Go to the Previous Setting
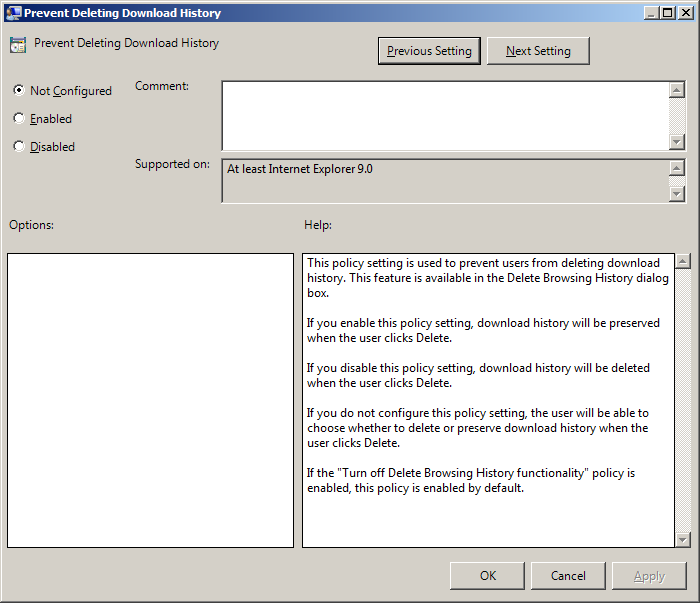 [x=430, y=51]
